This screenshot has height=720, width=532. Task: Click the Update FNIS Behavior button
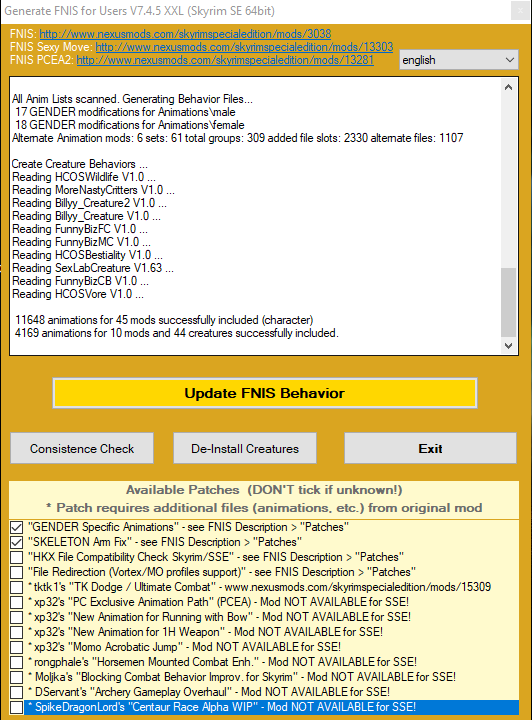click(x=265, y=393)
